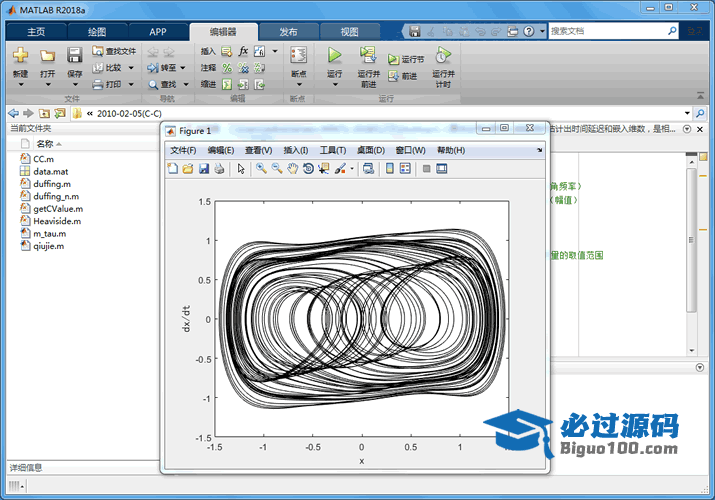Toggle Figure 1 zoom in tool

261,169
